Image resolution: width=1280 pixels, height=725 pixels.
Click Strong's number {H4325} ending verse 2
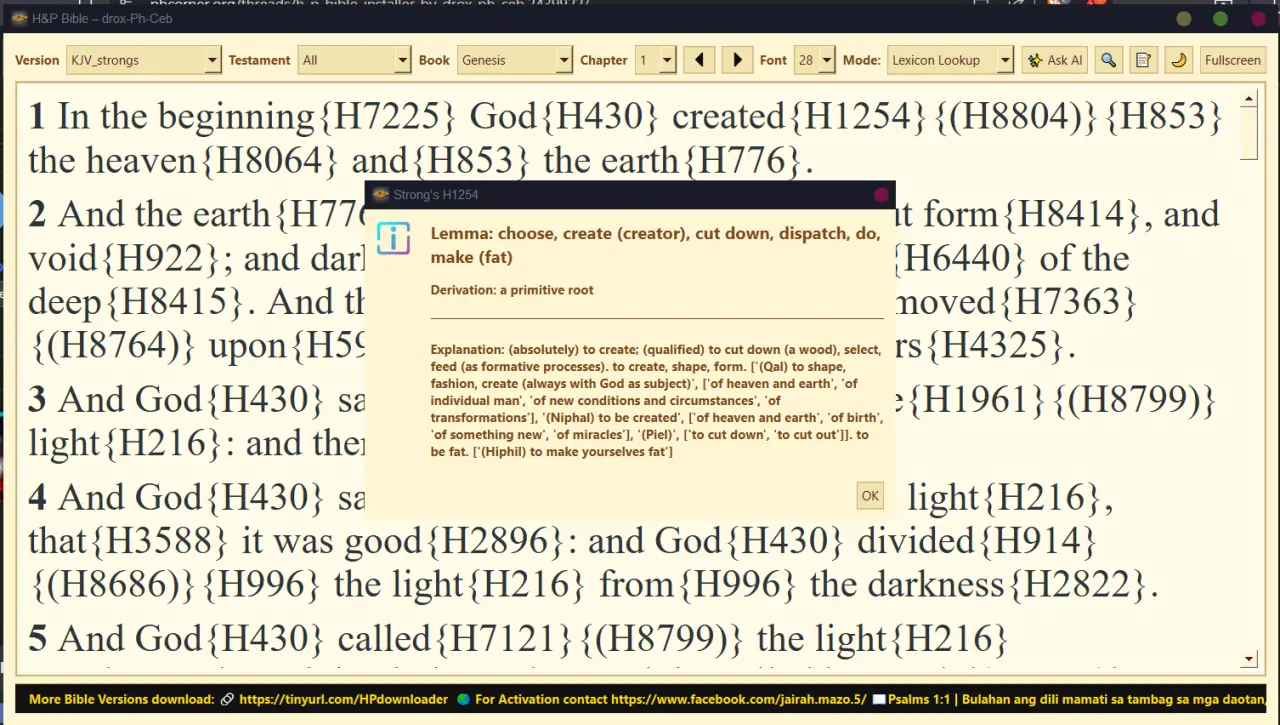point(995,346)
